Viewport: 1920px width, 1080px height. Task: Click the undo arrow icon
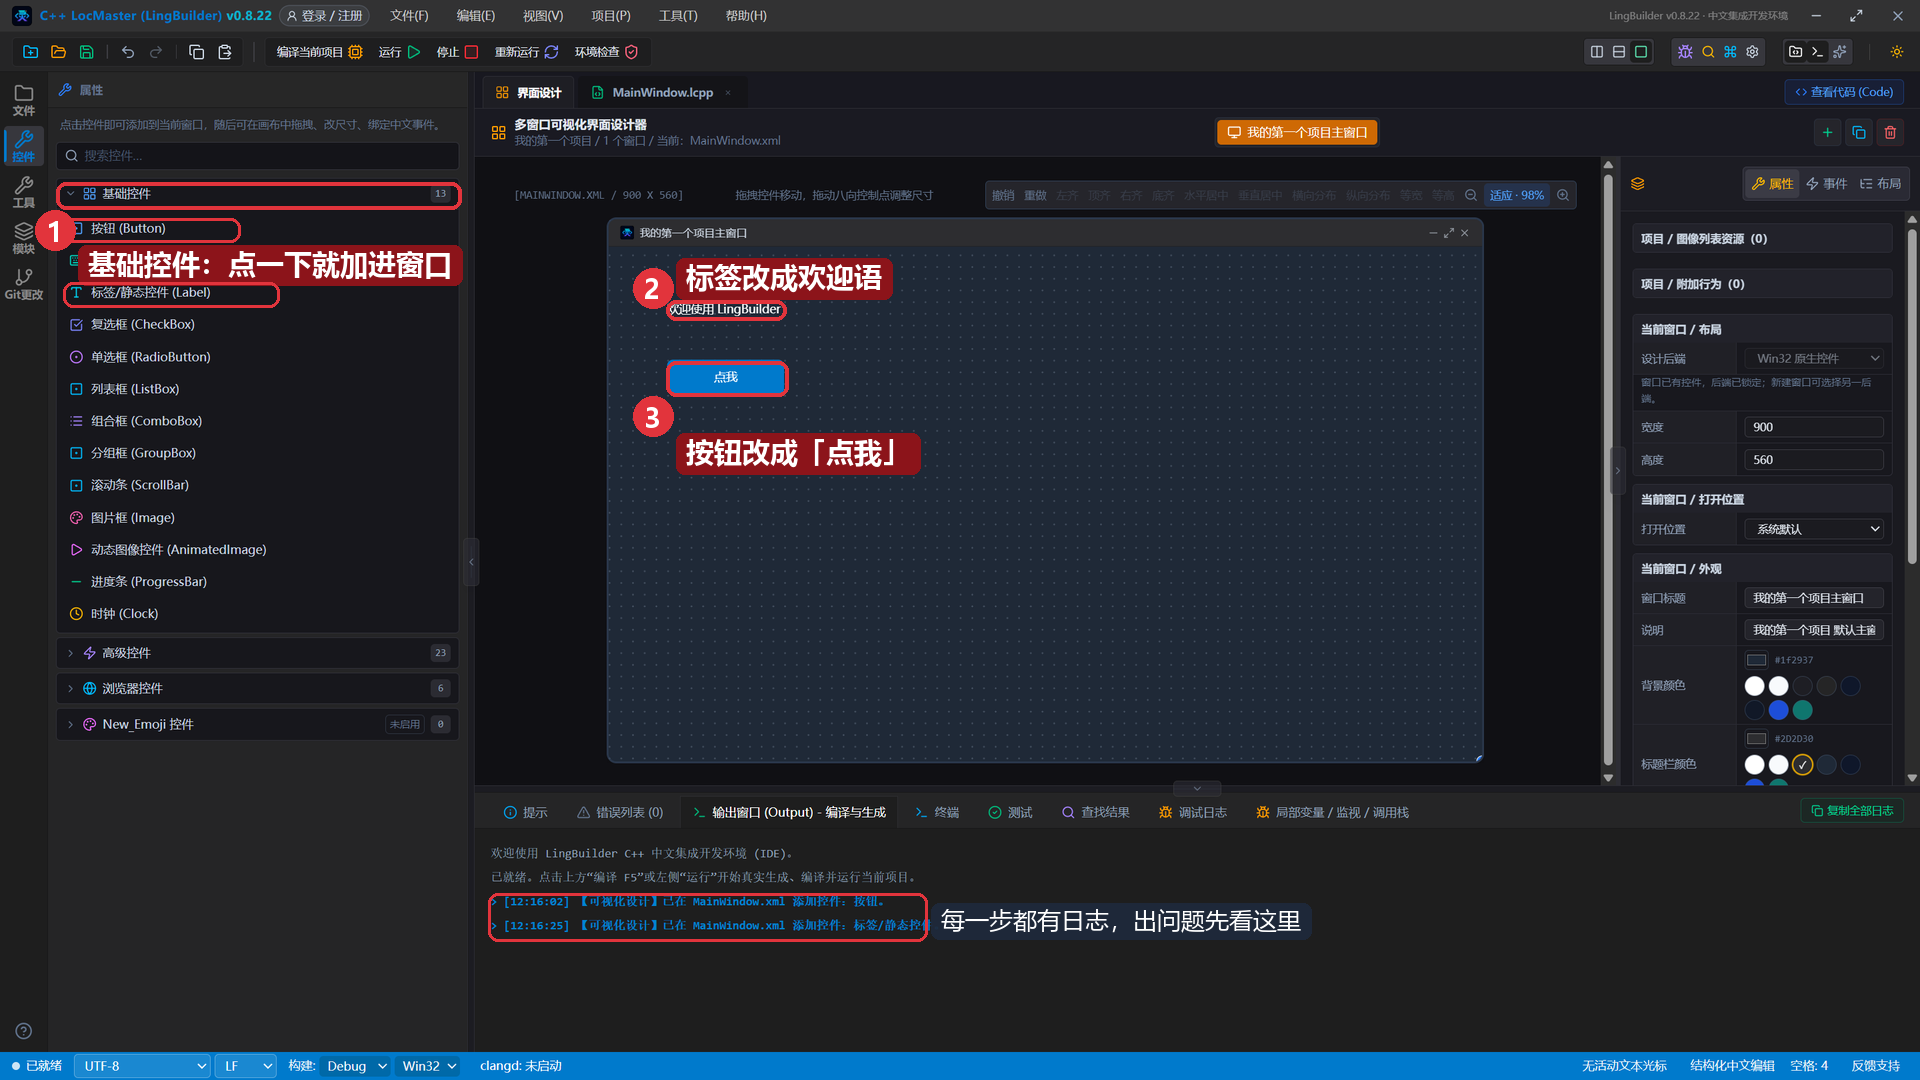tap(128, 52)
